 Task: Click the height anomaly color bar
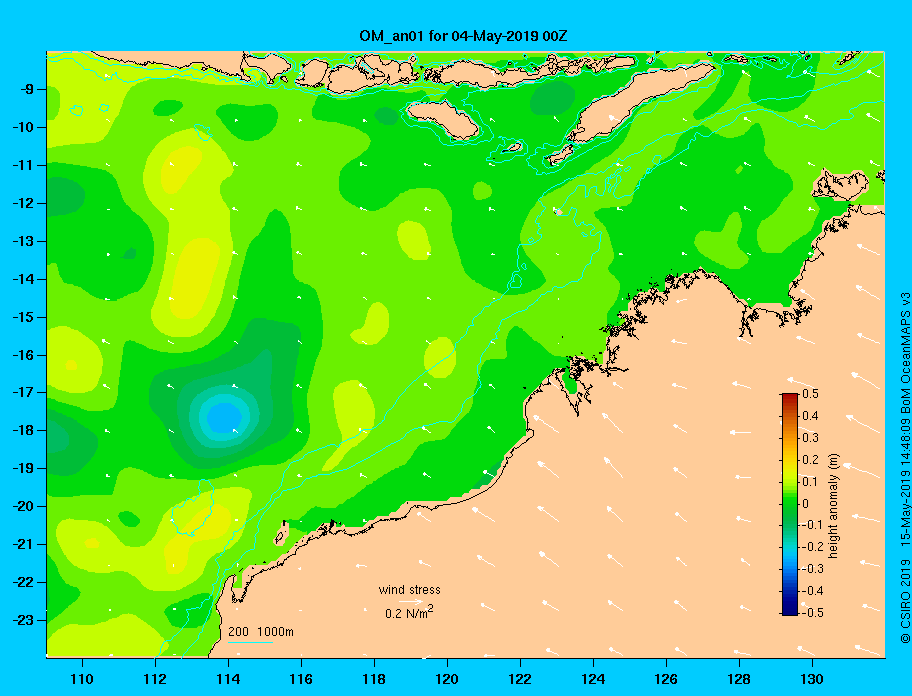click(x=790, y=504)
